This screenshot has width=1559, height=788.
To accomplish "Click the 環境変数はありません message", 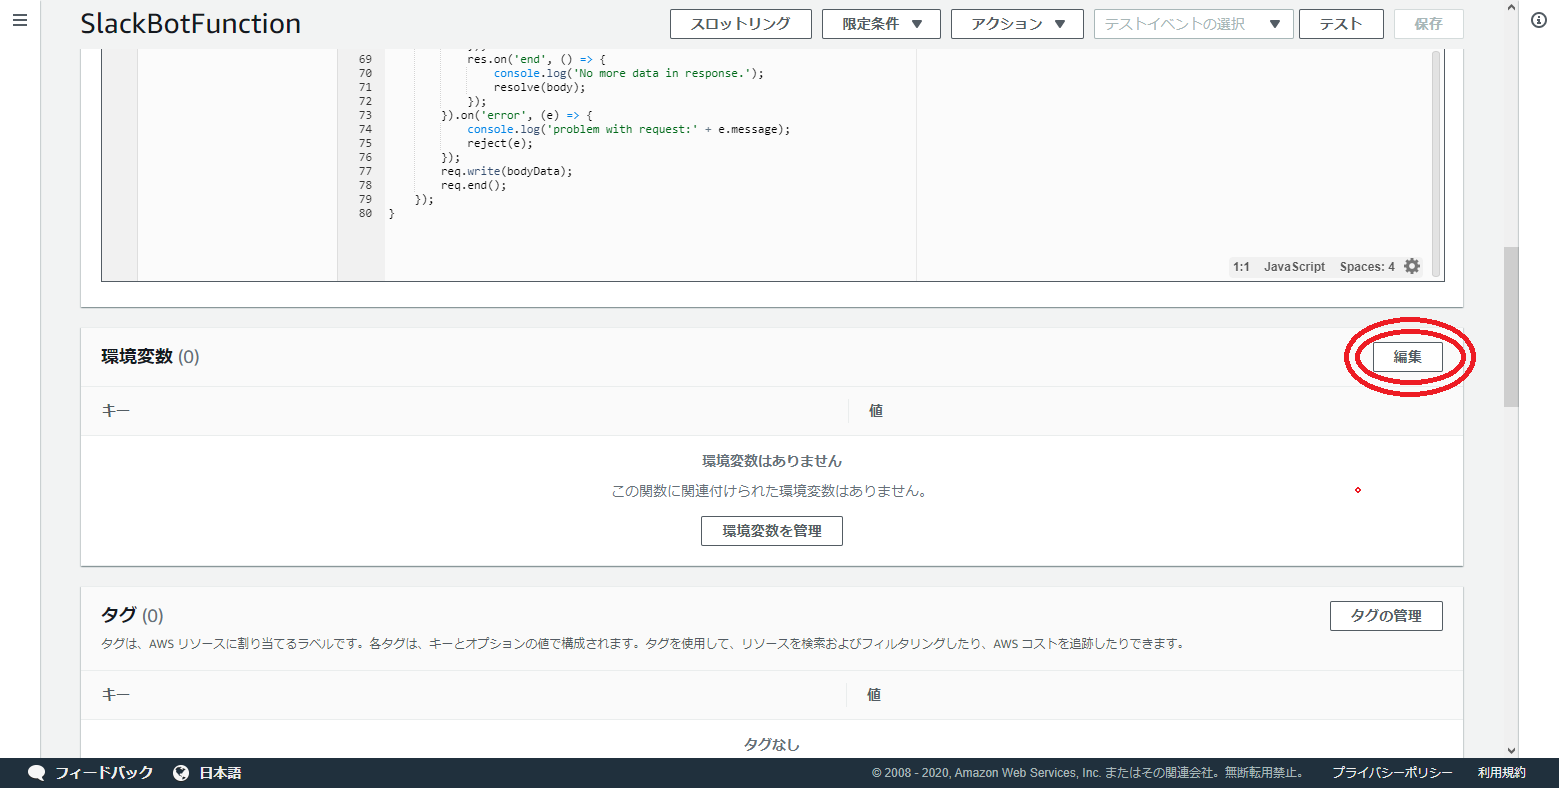I will (x=772, y=461).
